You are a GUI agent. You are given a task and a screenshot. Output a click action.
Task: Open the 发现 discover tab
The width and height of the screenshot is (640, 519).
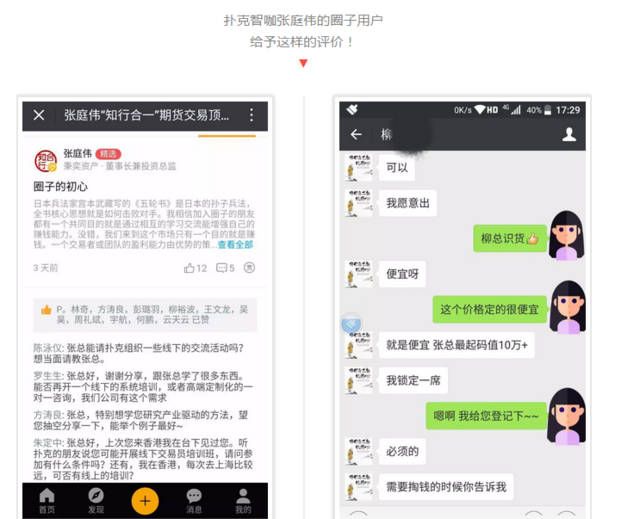coord(96,501)
